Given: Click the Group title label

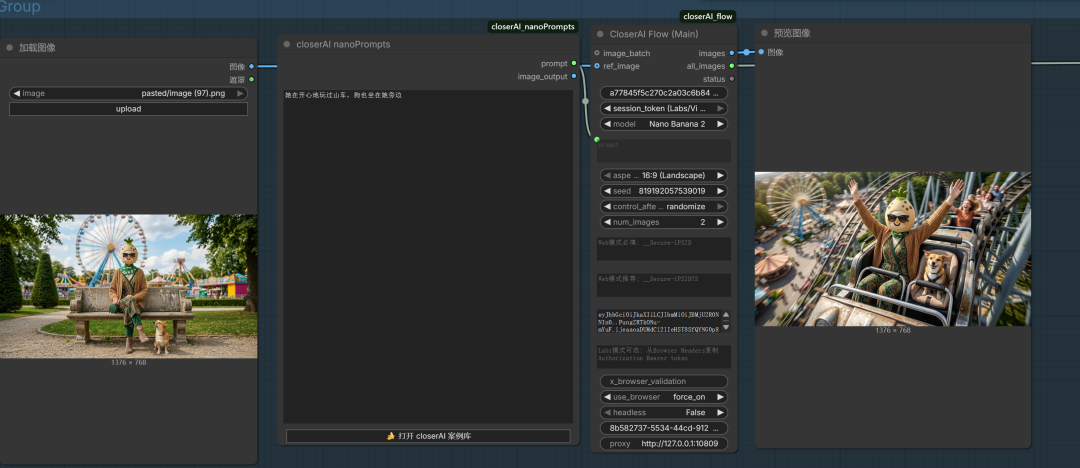Looking at the screenshot, I should pyautogui.click(x=20, y=7).
